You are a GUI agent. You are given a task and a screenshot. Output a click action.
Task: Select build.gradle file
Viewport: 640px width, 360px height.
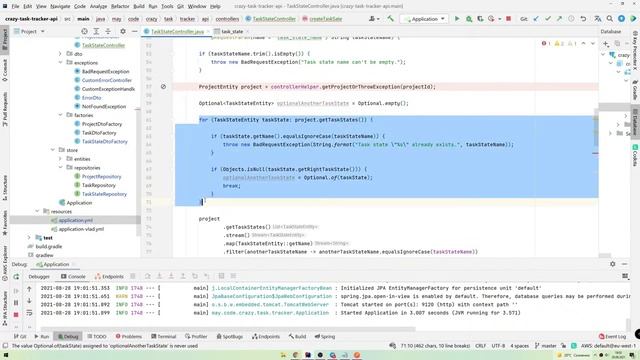[x=49, y=247]
